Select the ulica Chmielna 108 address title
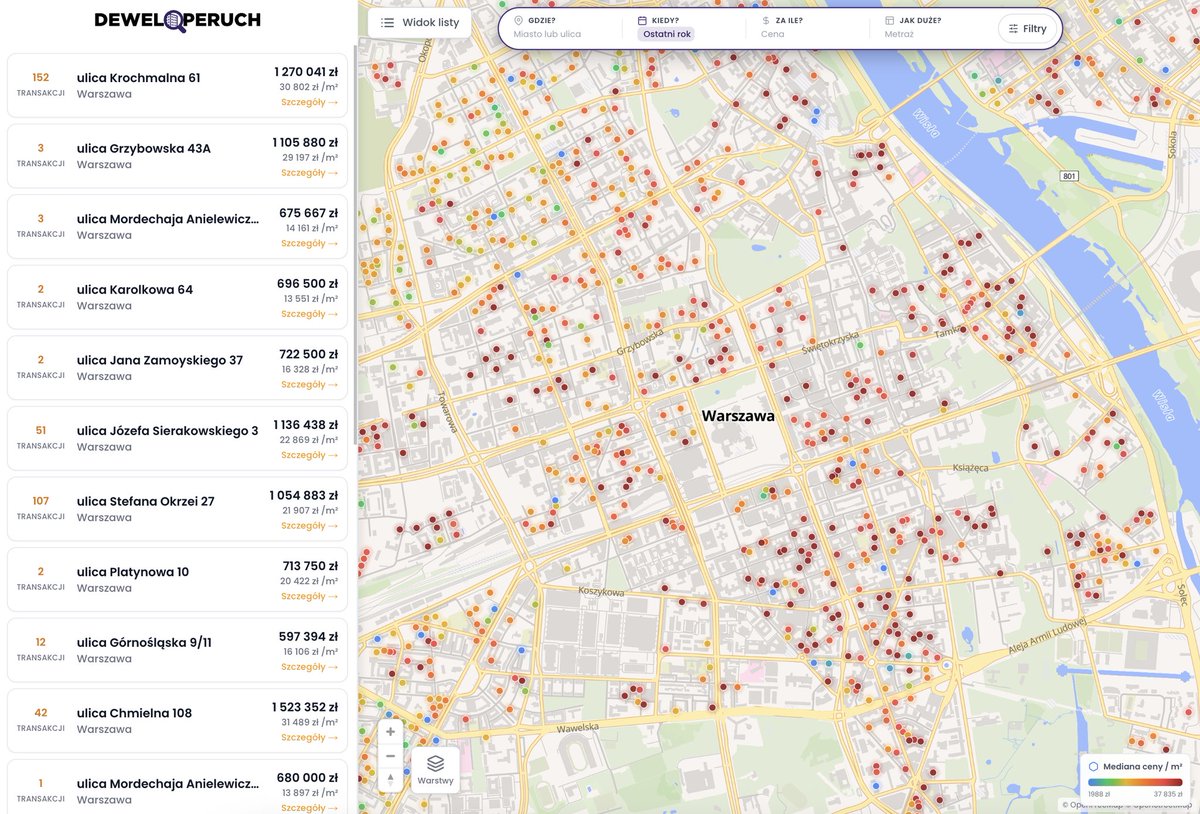1200x814 pixels. (x=134, y=714)
